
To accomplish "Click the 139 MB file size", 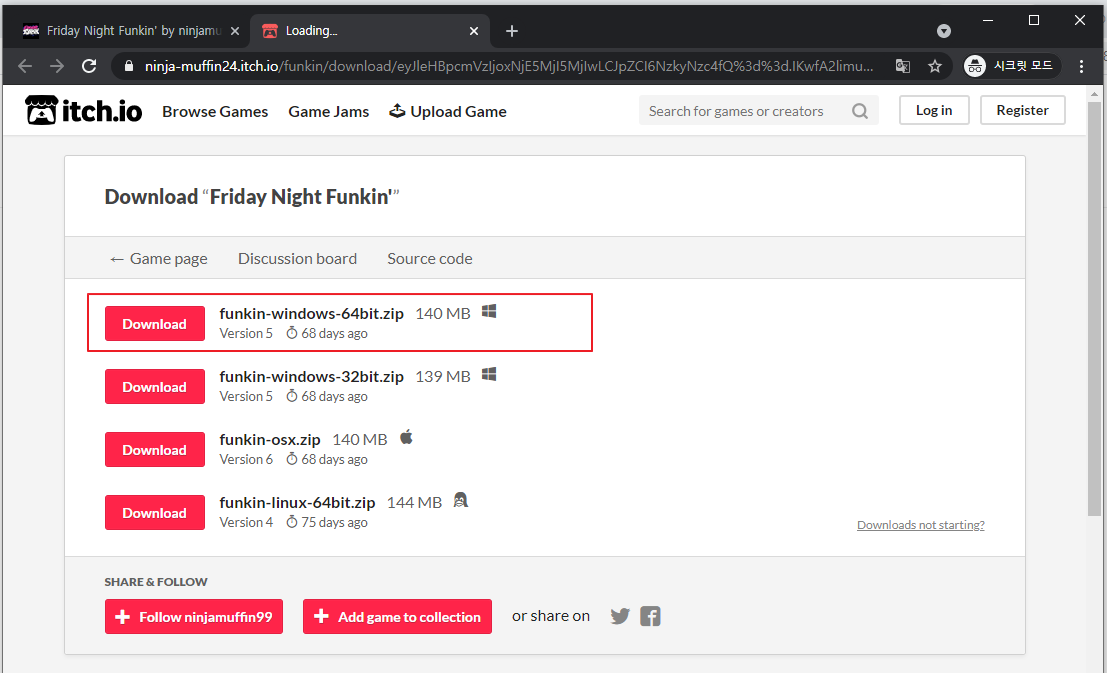I will pyautogui.click(x=443, y=376).
